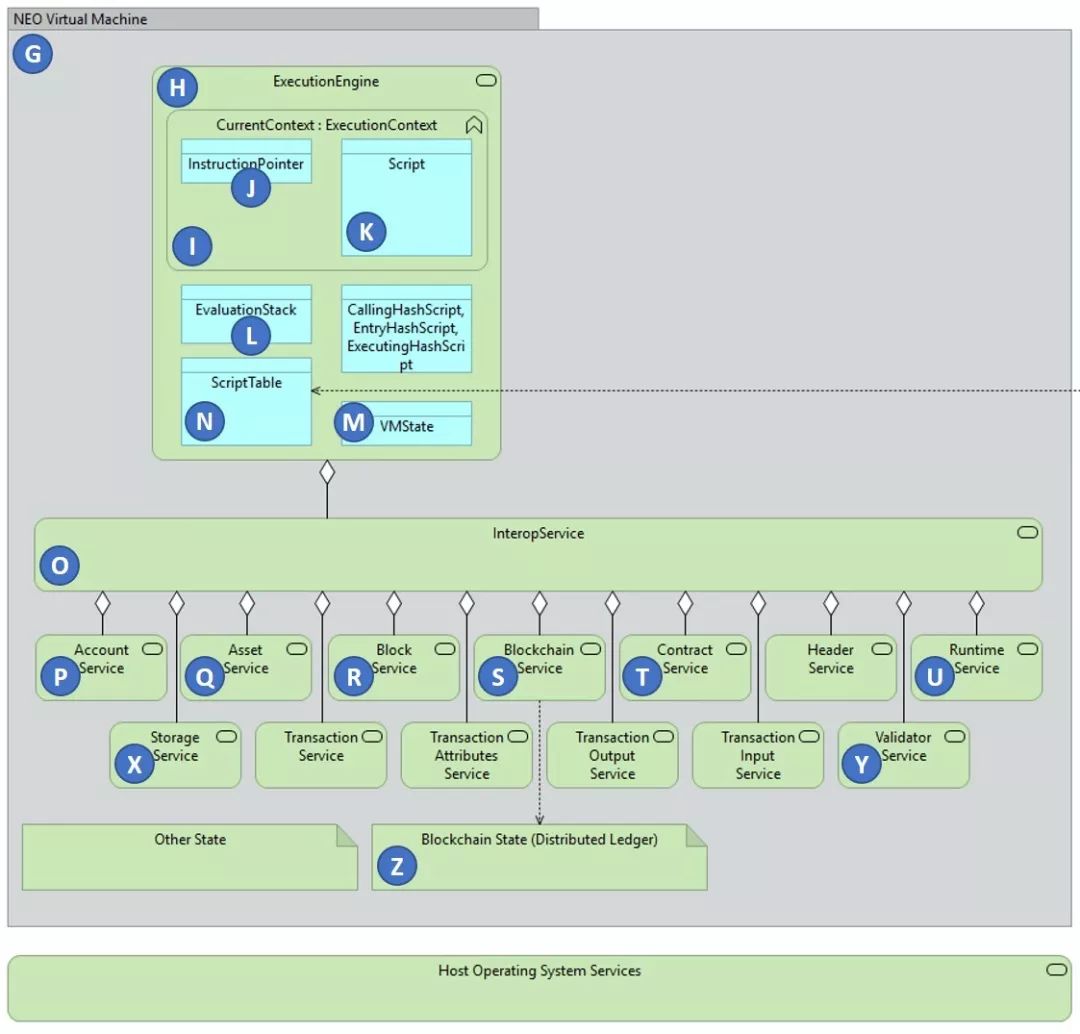Click the InteropService title text
Screen dimensions: 1080x1034
(x=538, y=533)
